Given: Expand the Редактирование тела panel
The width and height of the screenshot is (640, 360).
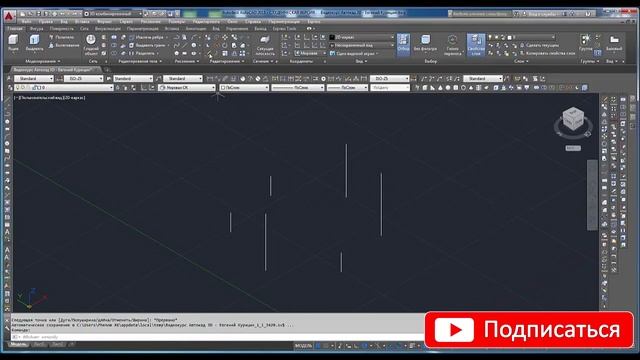Looking at the screenshot, I should point(140,61).
